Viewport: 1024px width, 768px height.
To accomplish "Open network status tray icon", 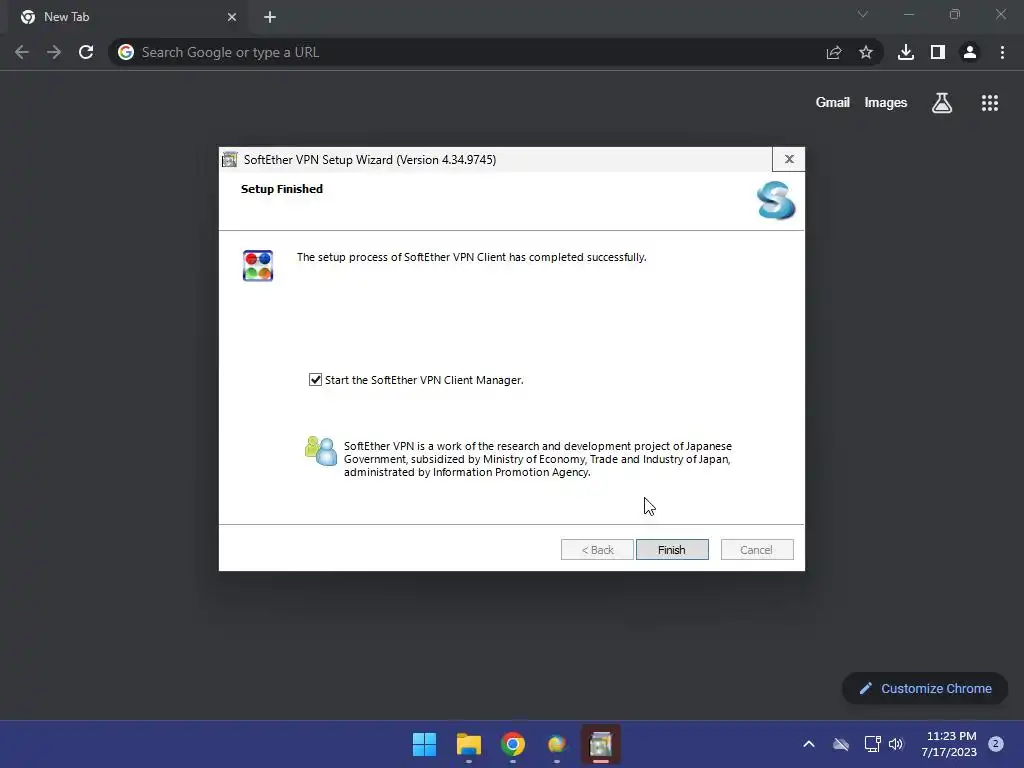I will click(872, 744).
